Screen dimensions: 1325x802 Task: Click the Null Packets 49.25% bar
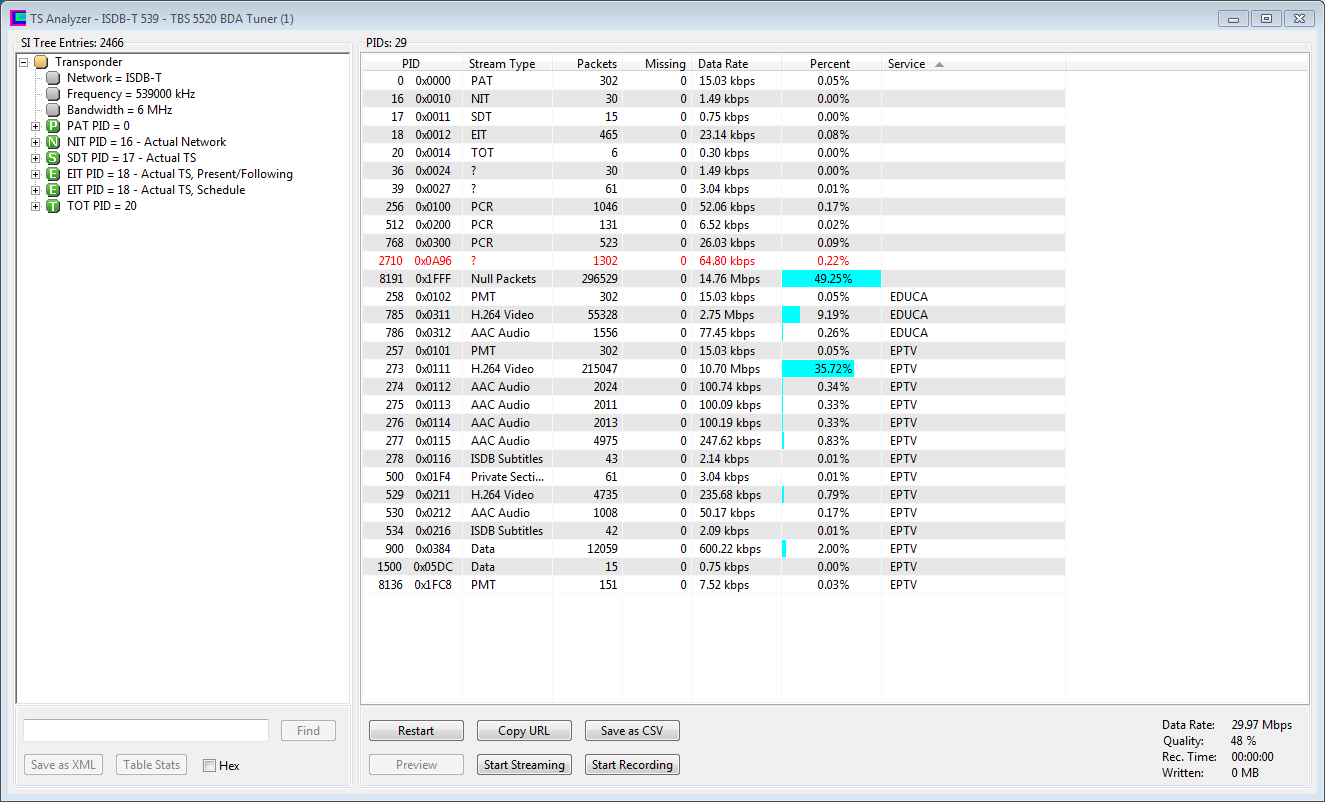click(x=831, y=279)
